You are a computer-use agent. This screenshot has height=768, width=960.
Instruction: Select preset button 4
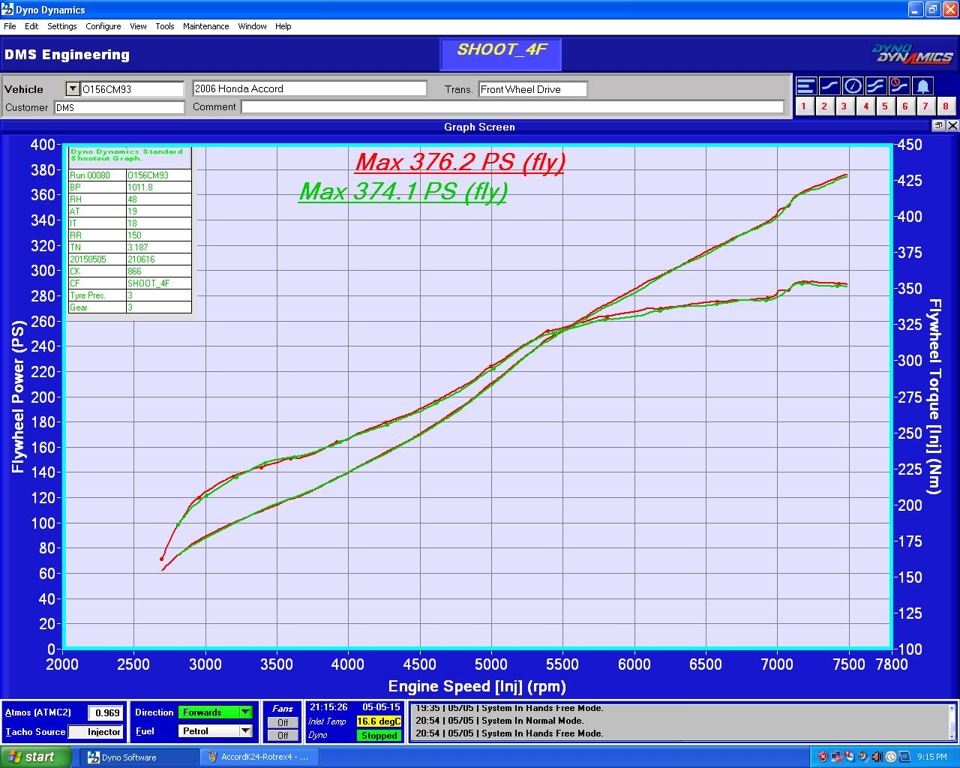(x=866, y=107)
